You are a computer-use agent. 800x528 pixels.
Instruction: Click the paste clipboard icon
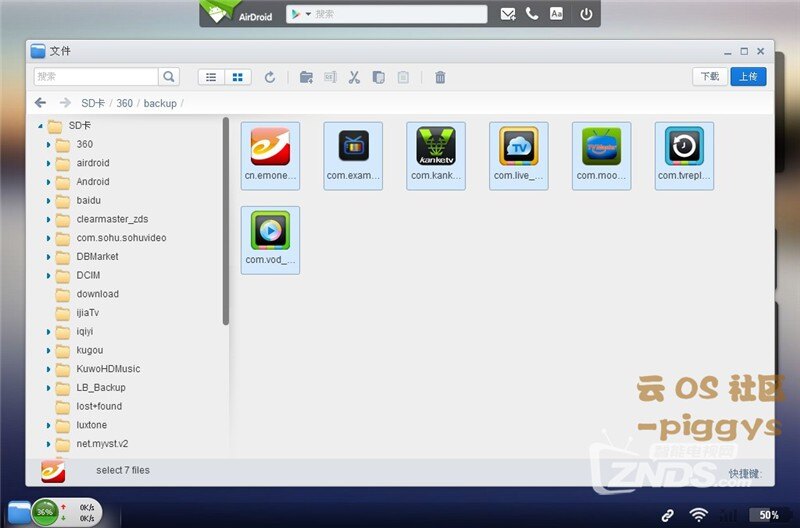coord(403,77)
